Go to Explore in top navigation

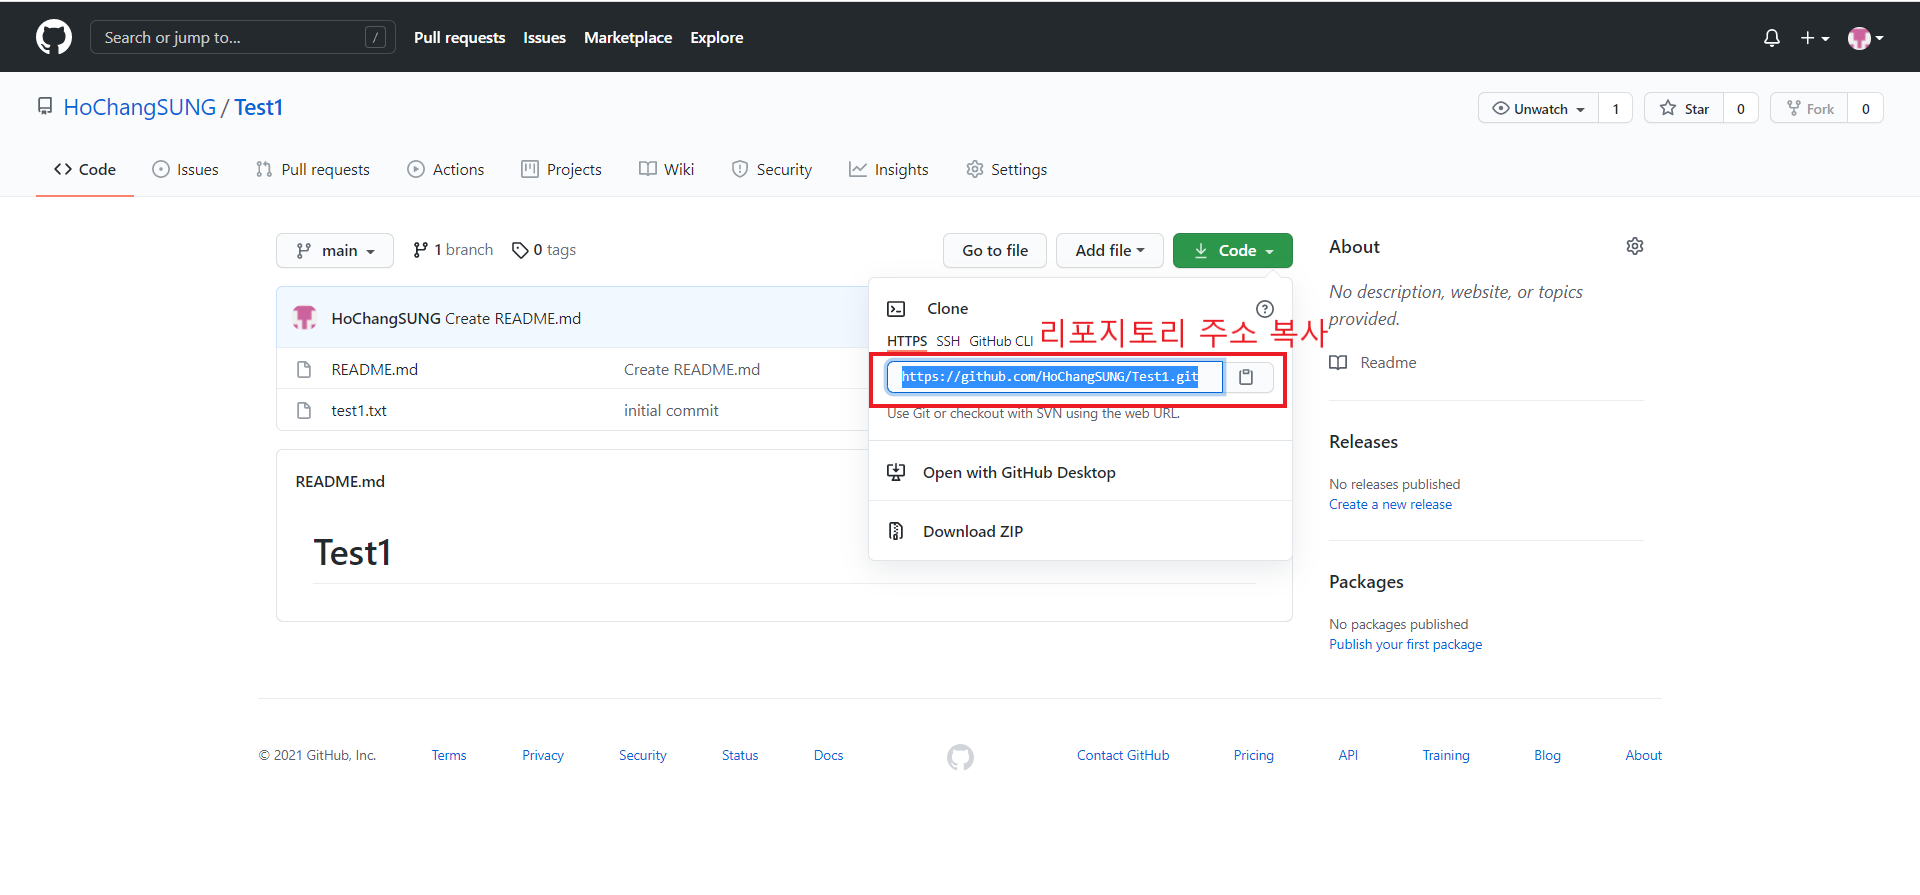(x=717, y=37)
